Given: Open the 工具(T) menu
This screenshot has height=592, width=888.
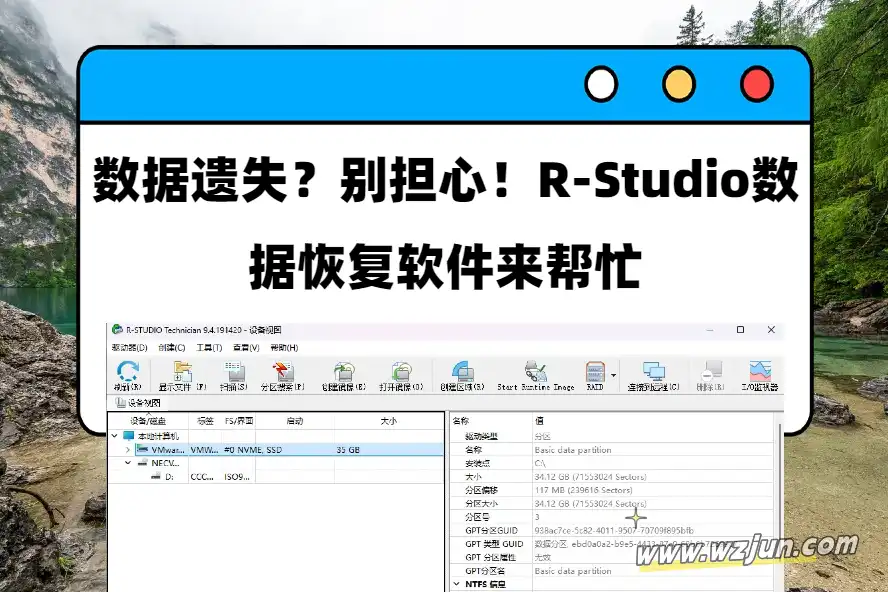Looking at the screenshot, I should (x=209, y=347).
